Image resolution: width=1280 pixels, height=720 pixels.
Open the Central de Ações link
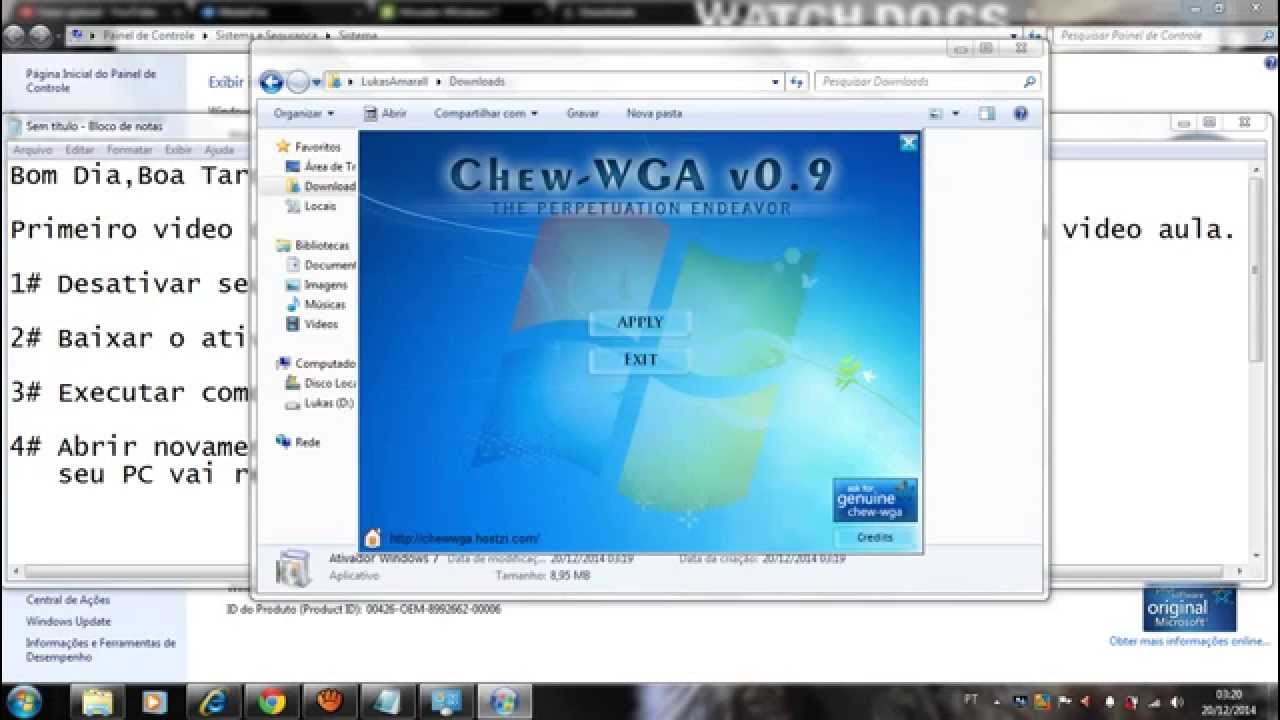pyautogui.click(x=68, y=600)
